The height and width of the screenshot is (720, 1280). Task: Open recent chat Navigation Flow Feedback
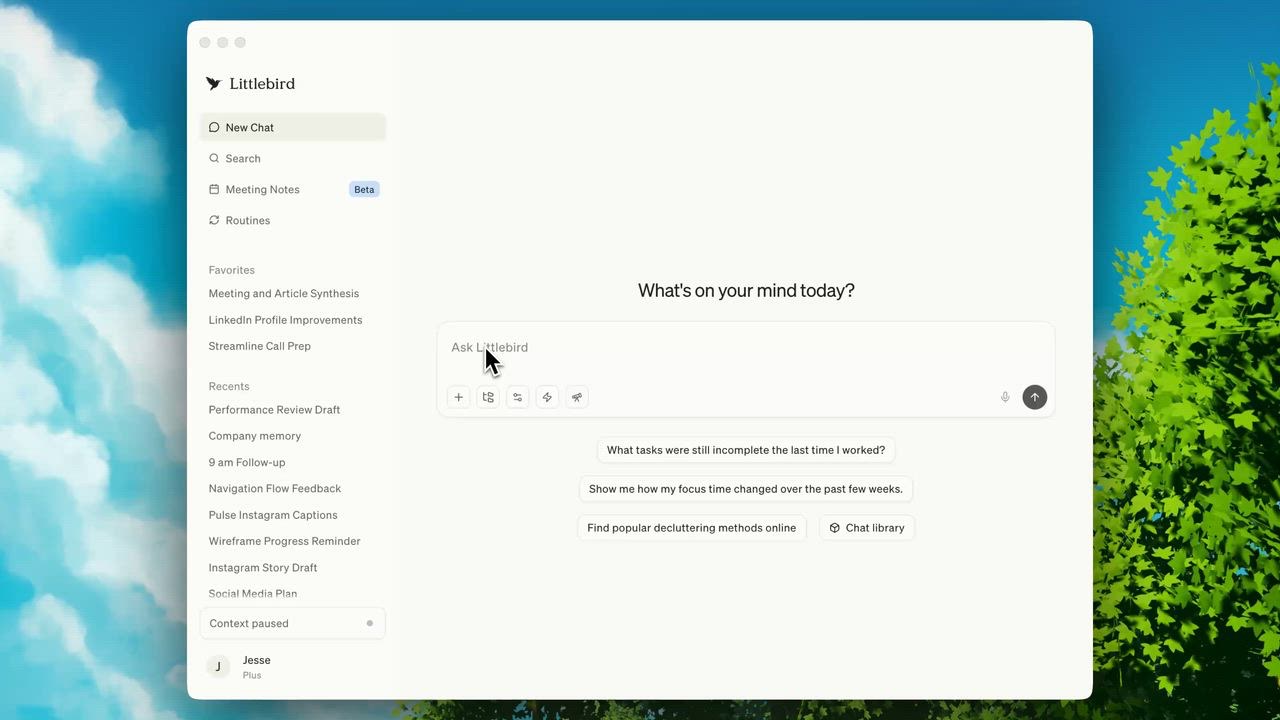[x=275, y=489]
